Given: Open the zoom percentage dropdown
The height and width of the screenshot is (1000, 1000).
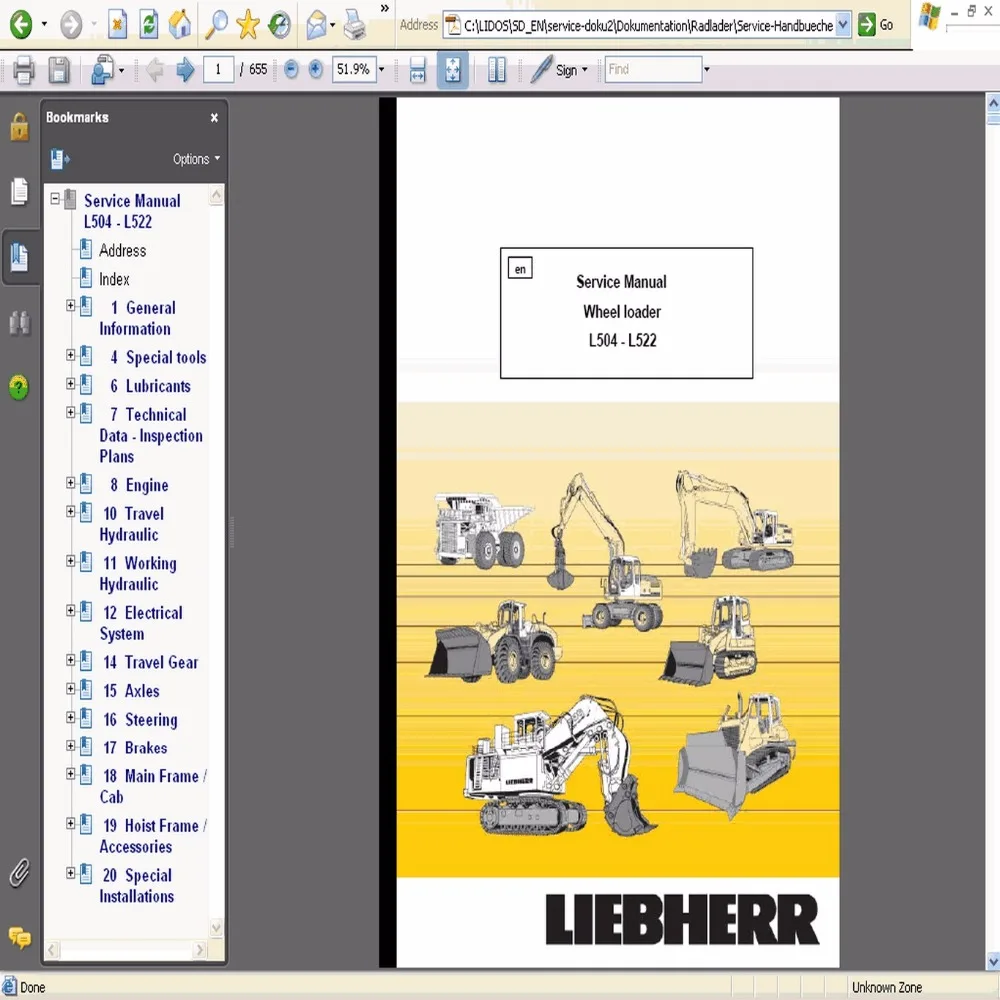Looking at the screenshot, I should (381, 69).
